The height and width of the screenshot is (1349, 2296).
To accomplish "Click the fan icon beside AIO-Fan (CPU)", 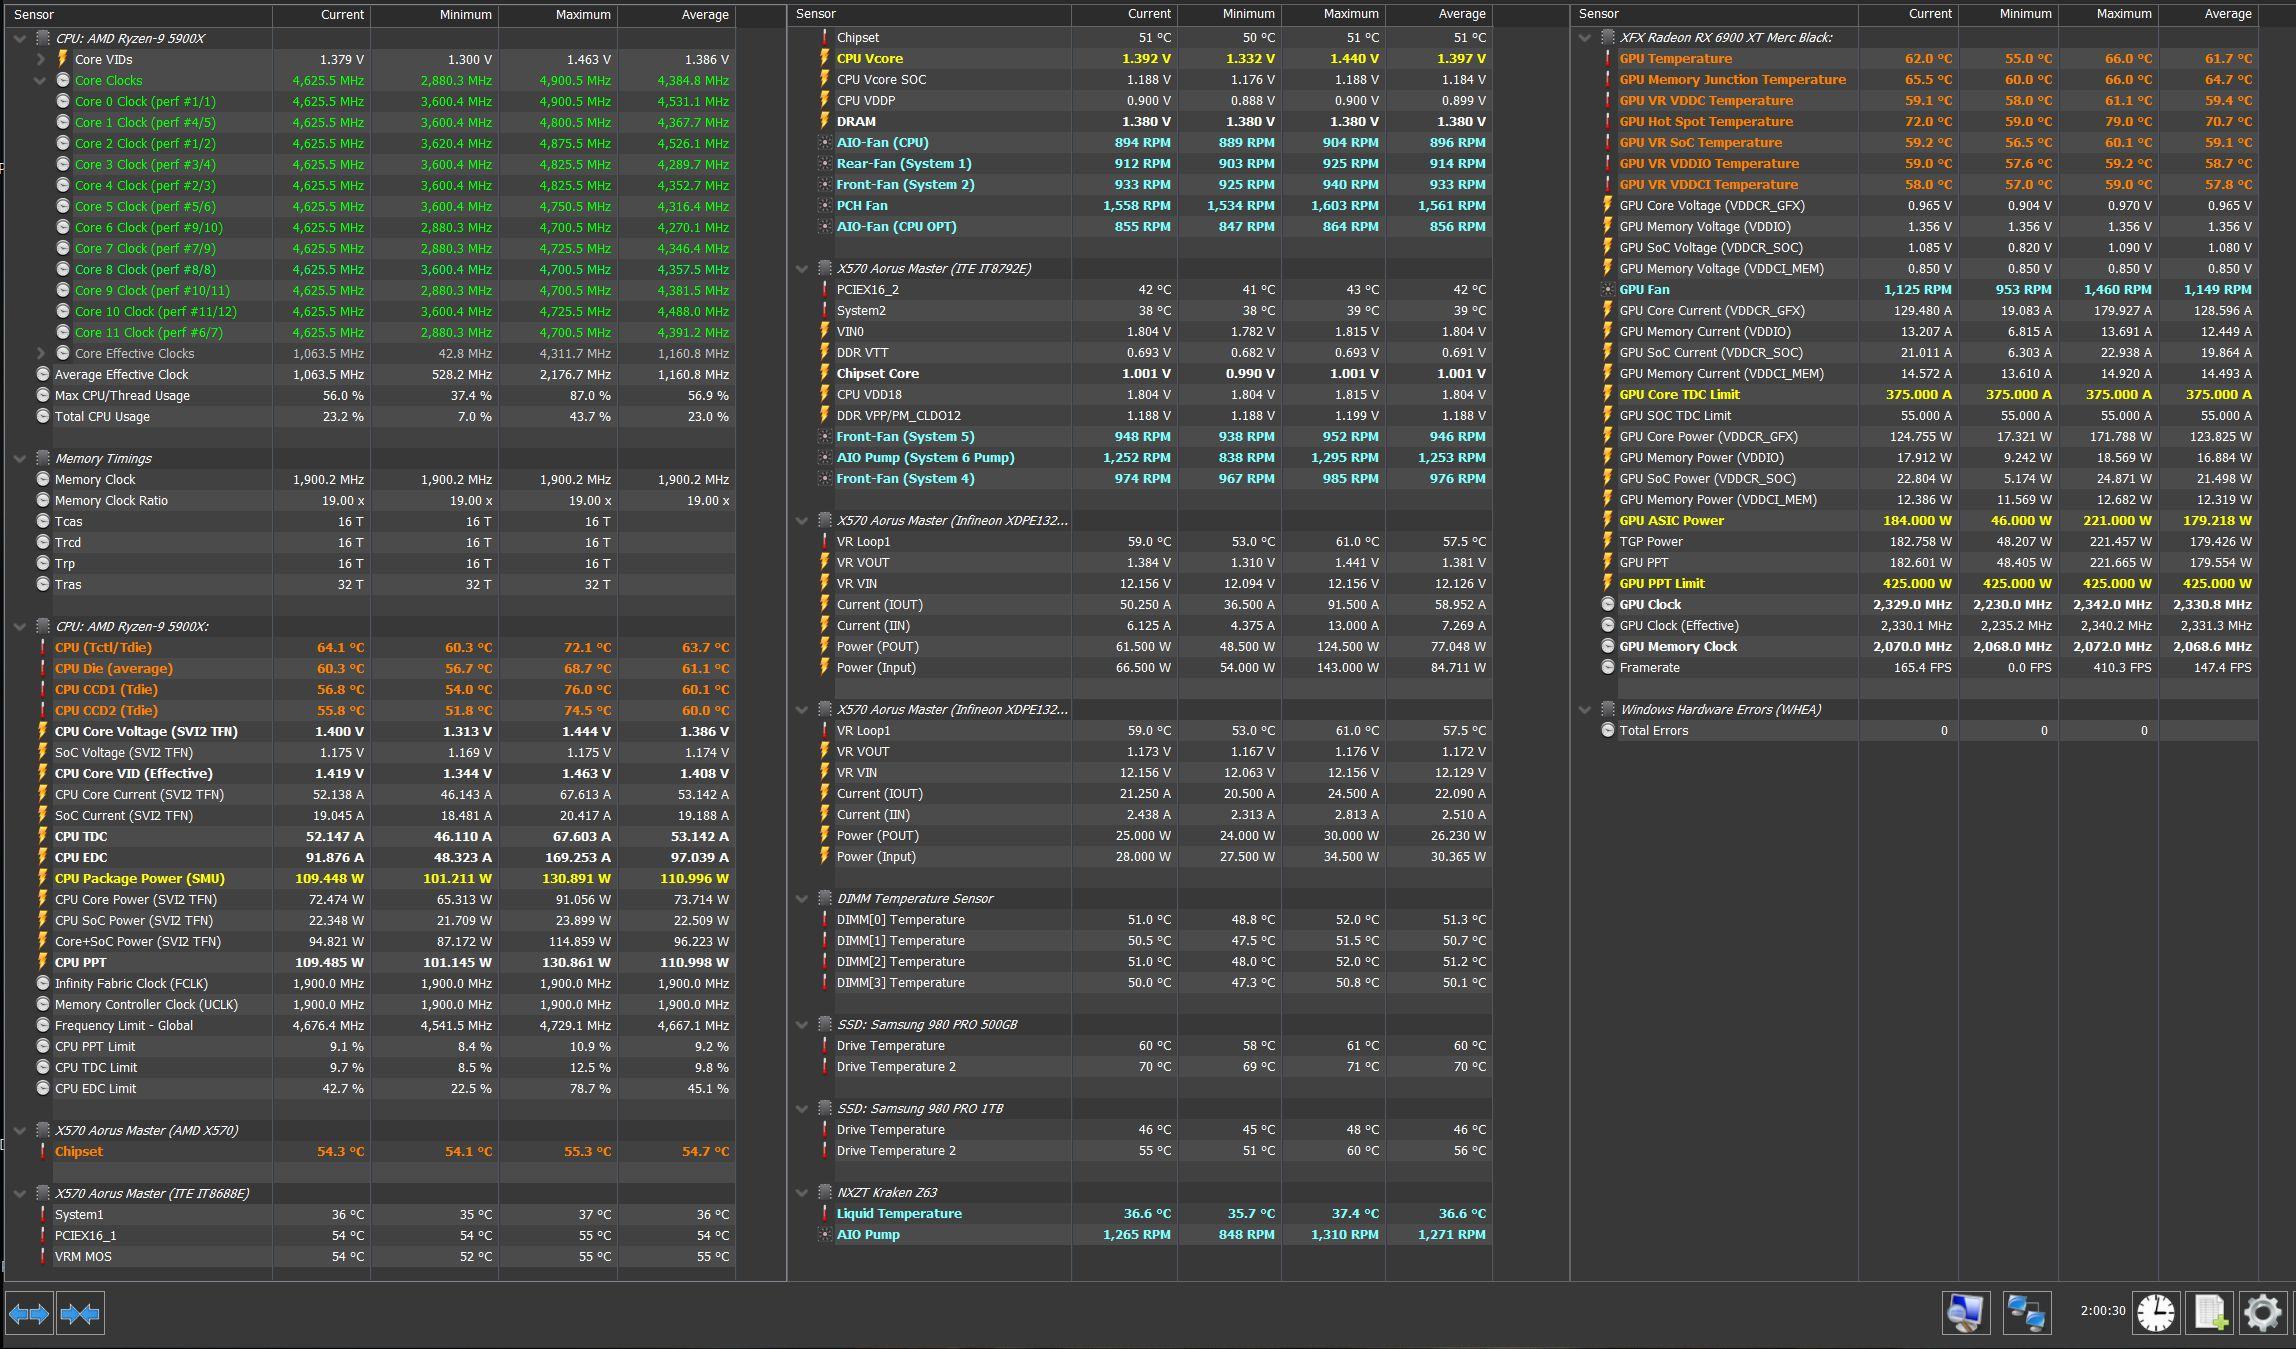I will point(825,142).
